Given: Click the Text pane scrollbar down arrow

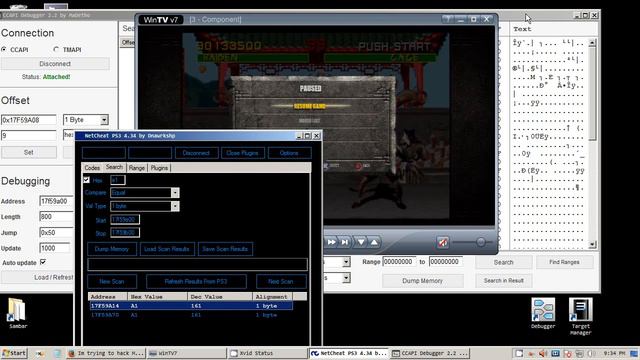Looking at the screenshot, I should pos(593,245).
